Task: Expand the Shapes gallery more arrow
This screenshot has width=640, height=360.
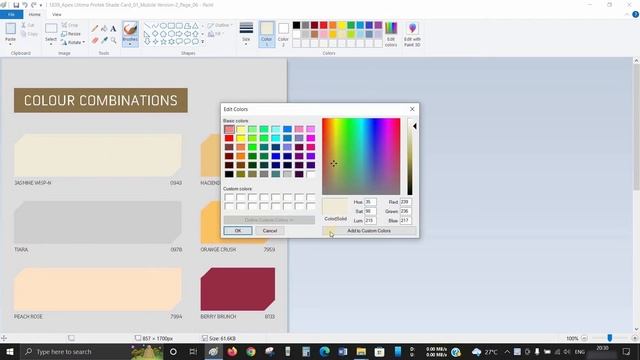Action: click(202, 42)
